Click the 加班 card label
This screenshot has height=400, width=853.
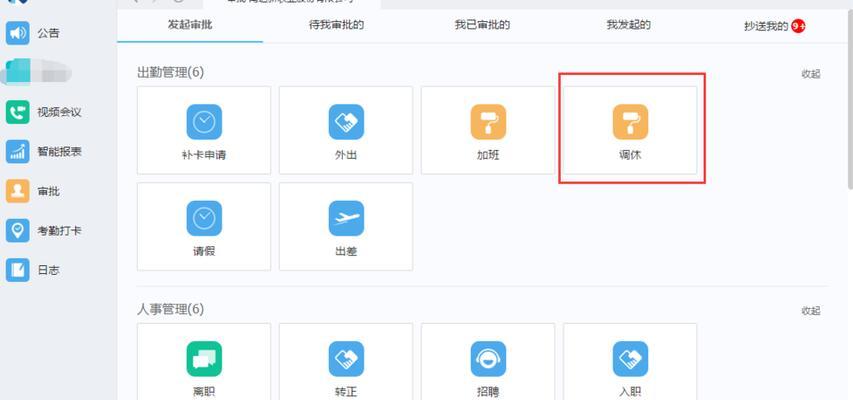tap(488, 155)
